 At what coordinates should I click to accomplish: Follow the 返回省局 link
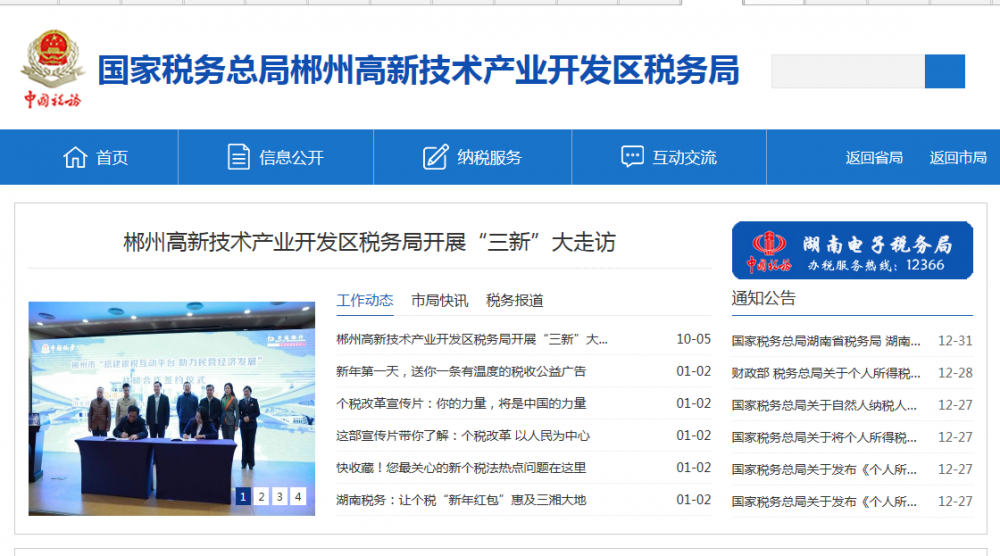(874, 157)
